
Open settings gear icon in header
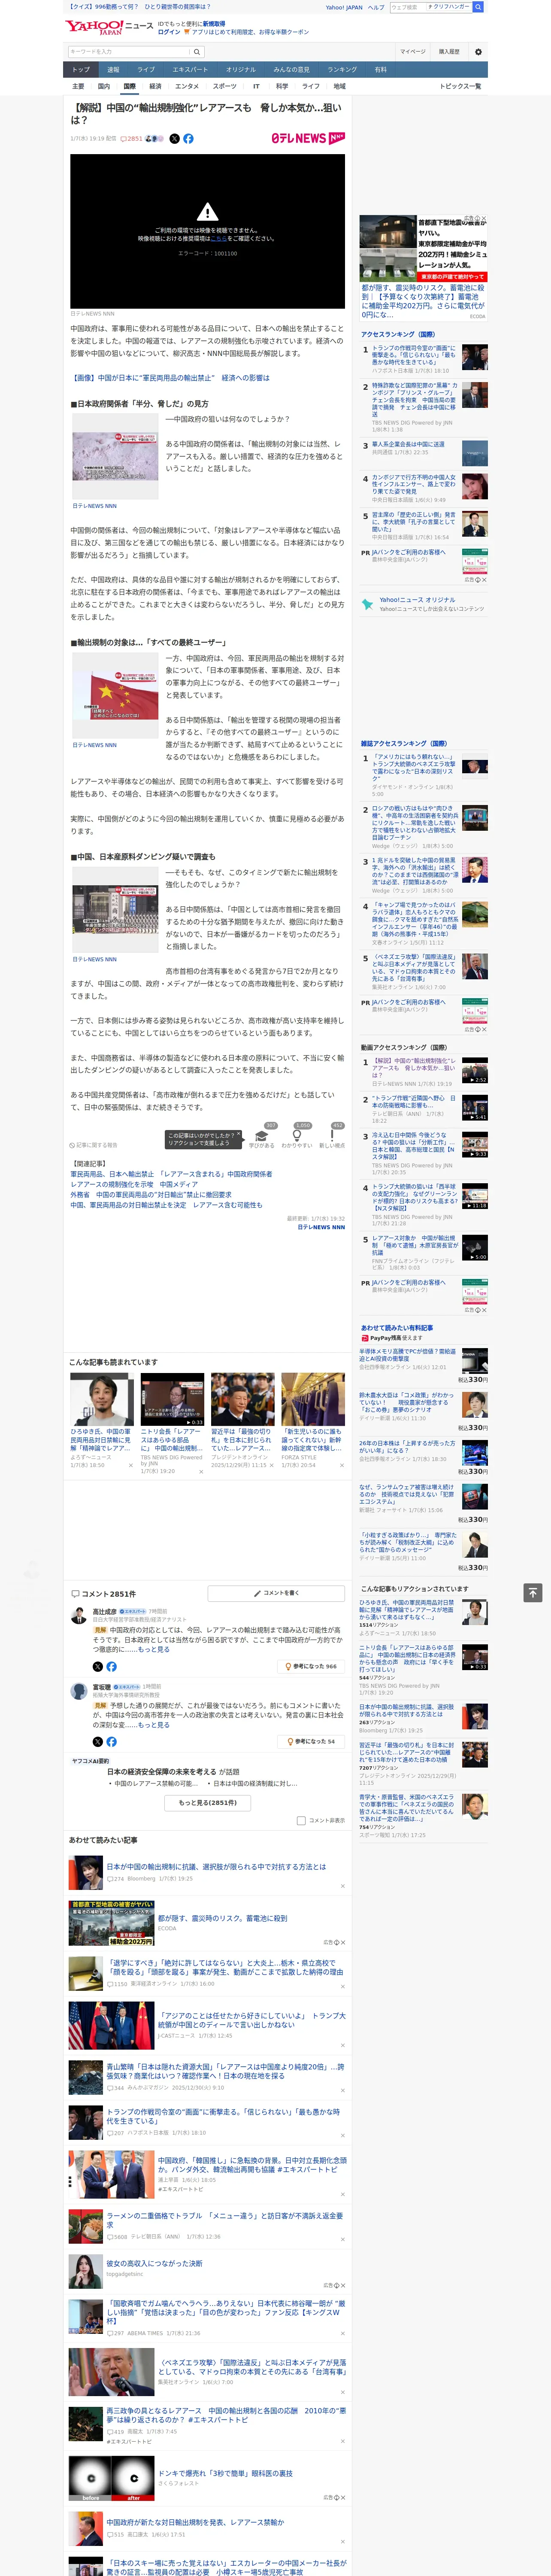click(478, 52)
